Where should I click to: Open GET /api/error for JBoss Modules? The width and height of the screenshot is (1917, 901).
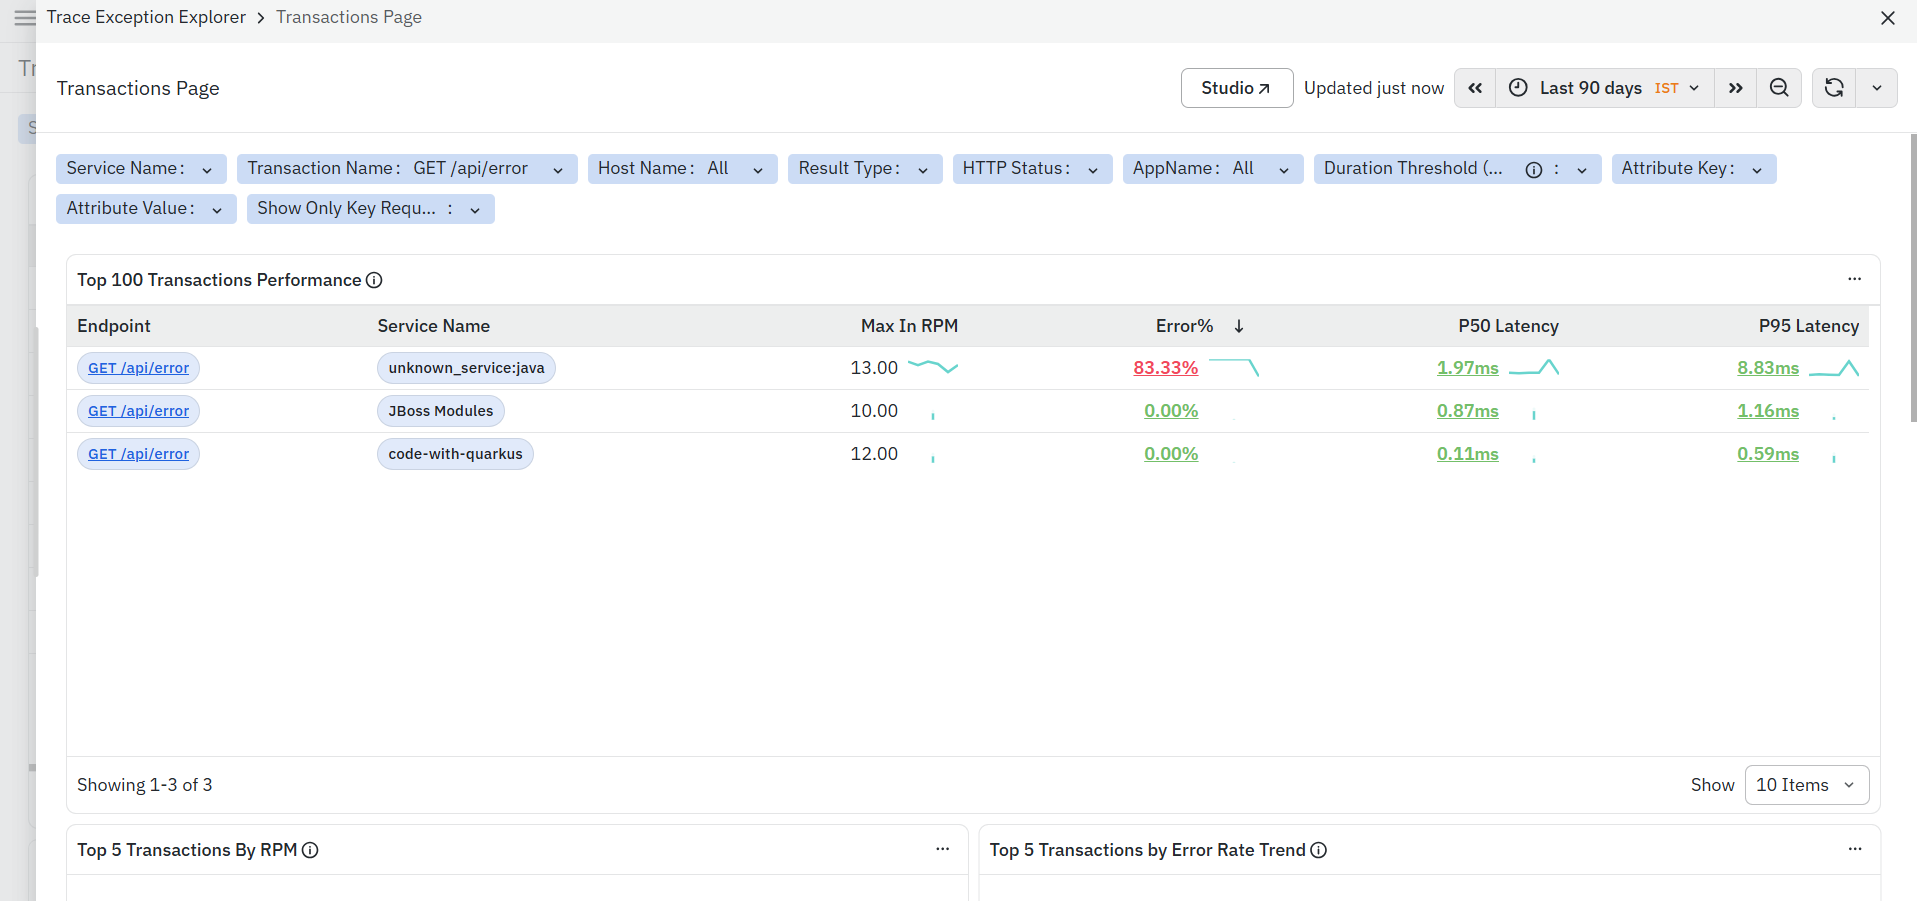click(x=138, y=411)
